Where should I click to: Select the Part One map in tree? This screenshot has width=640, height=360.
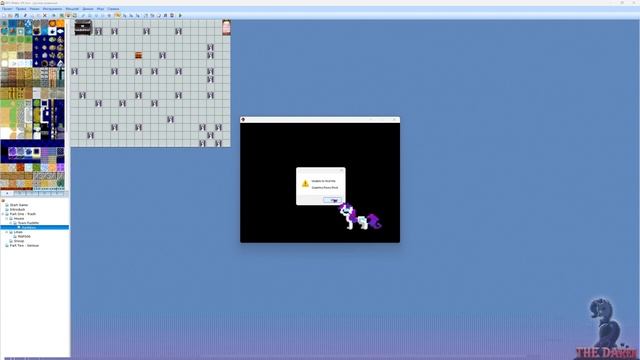click(x=23, y=214)
